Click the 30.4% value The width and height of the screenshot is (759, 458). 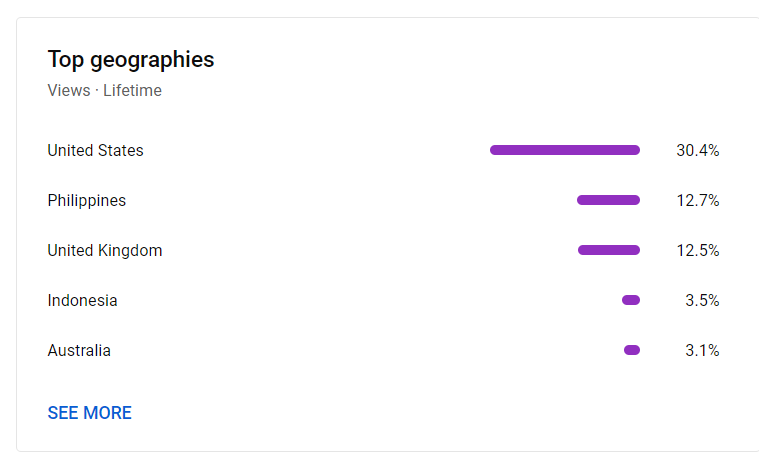click(x=698, y=151)
